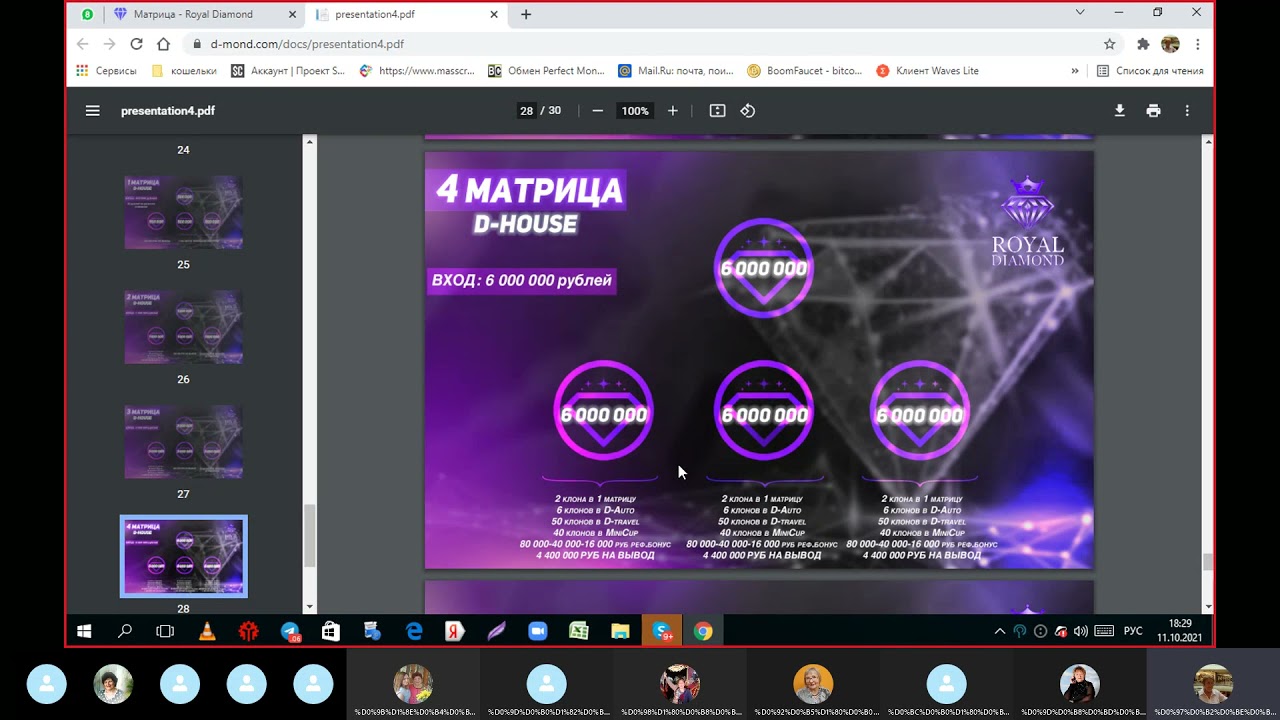Click the 100% zoom level field
Image resolution: width=1280 pixels, height=720 pixels.
point(635,111)
